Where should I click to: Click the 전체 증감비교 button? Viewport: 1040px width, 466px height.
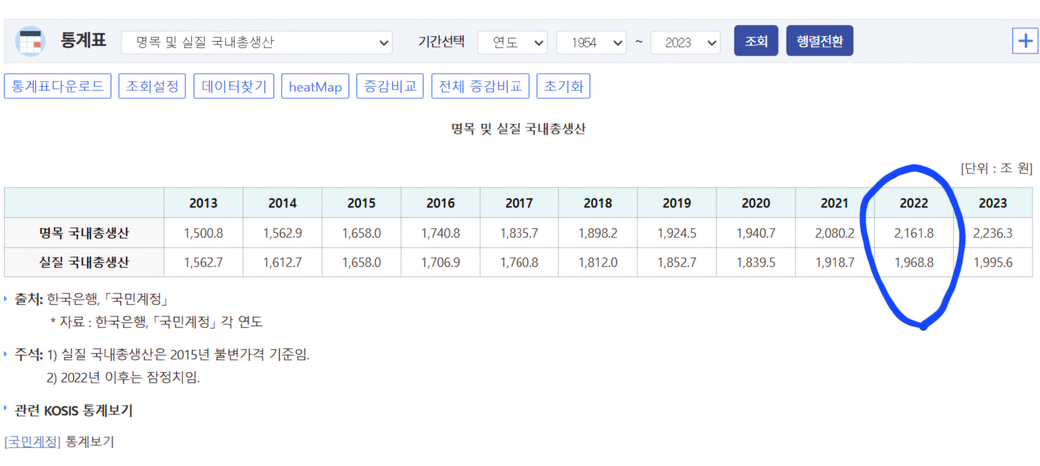point(480,86)
